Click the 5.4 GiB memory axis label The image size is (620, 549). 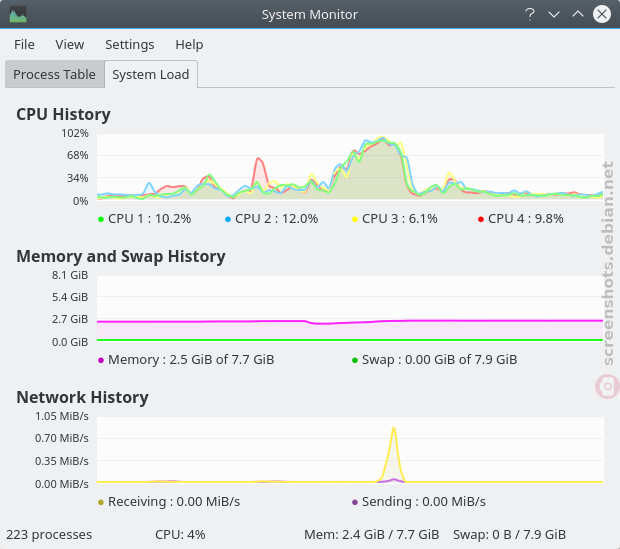pyautogui.click(x=70, y=297)
